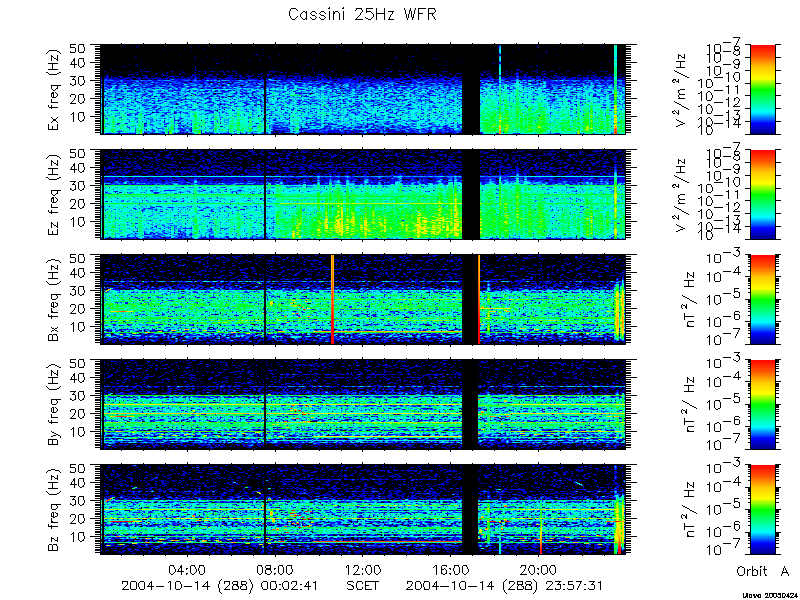Screen dimensions: 800x600
Task: Click the '08:00' time axis label
Action: (x=276, y=569)
